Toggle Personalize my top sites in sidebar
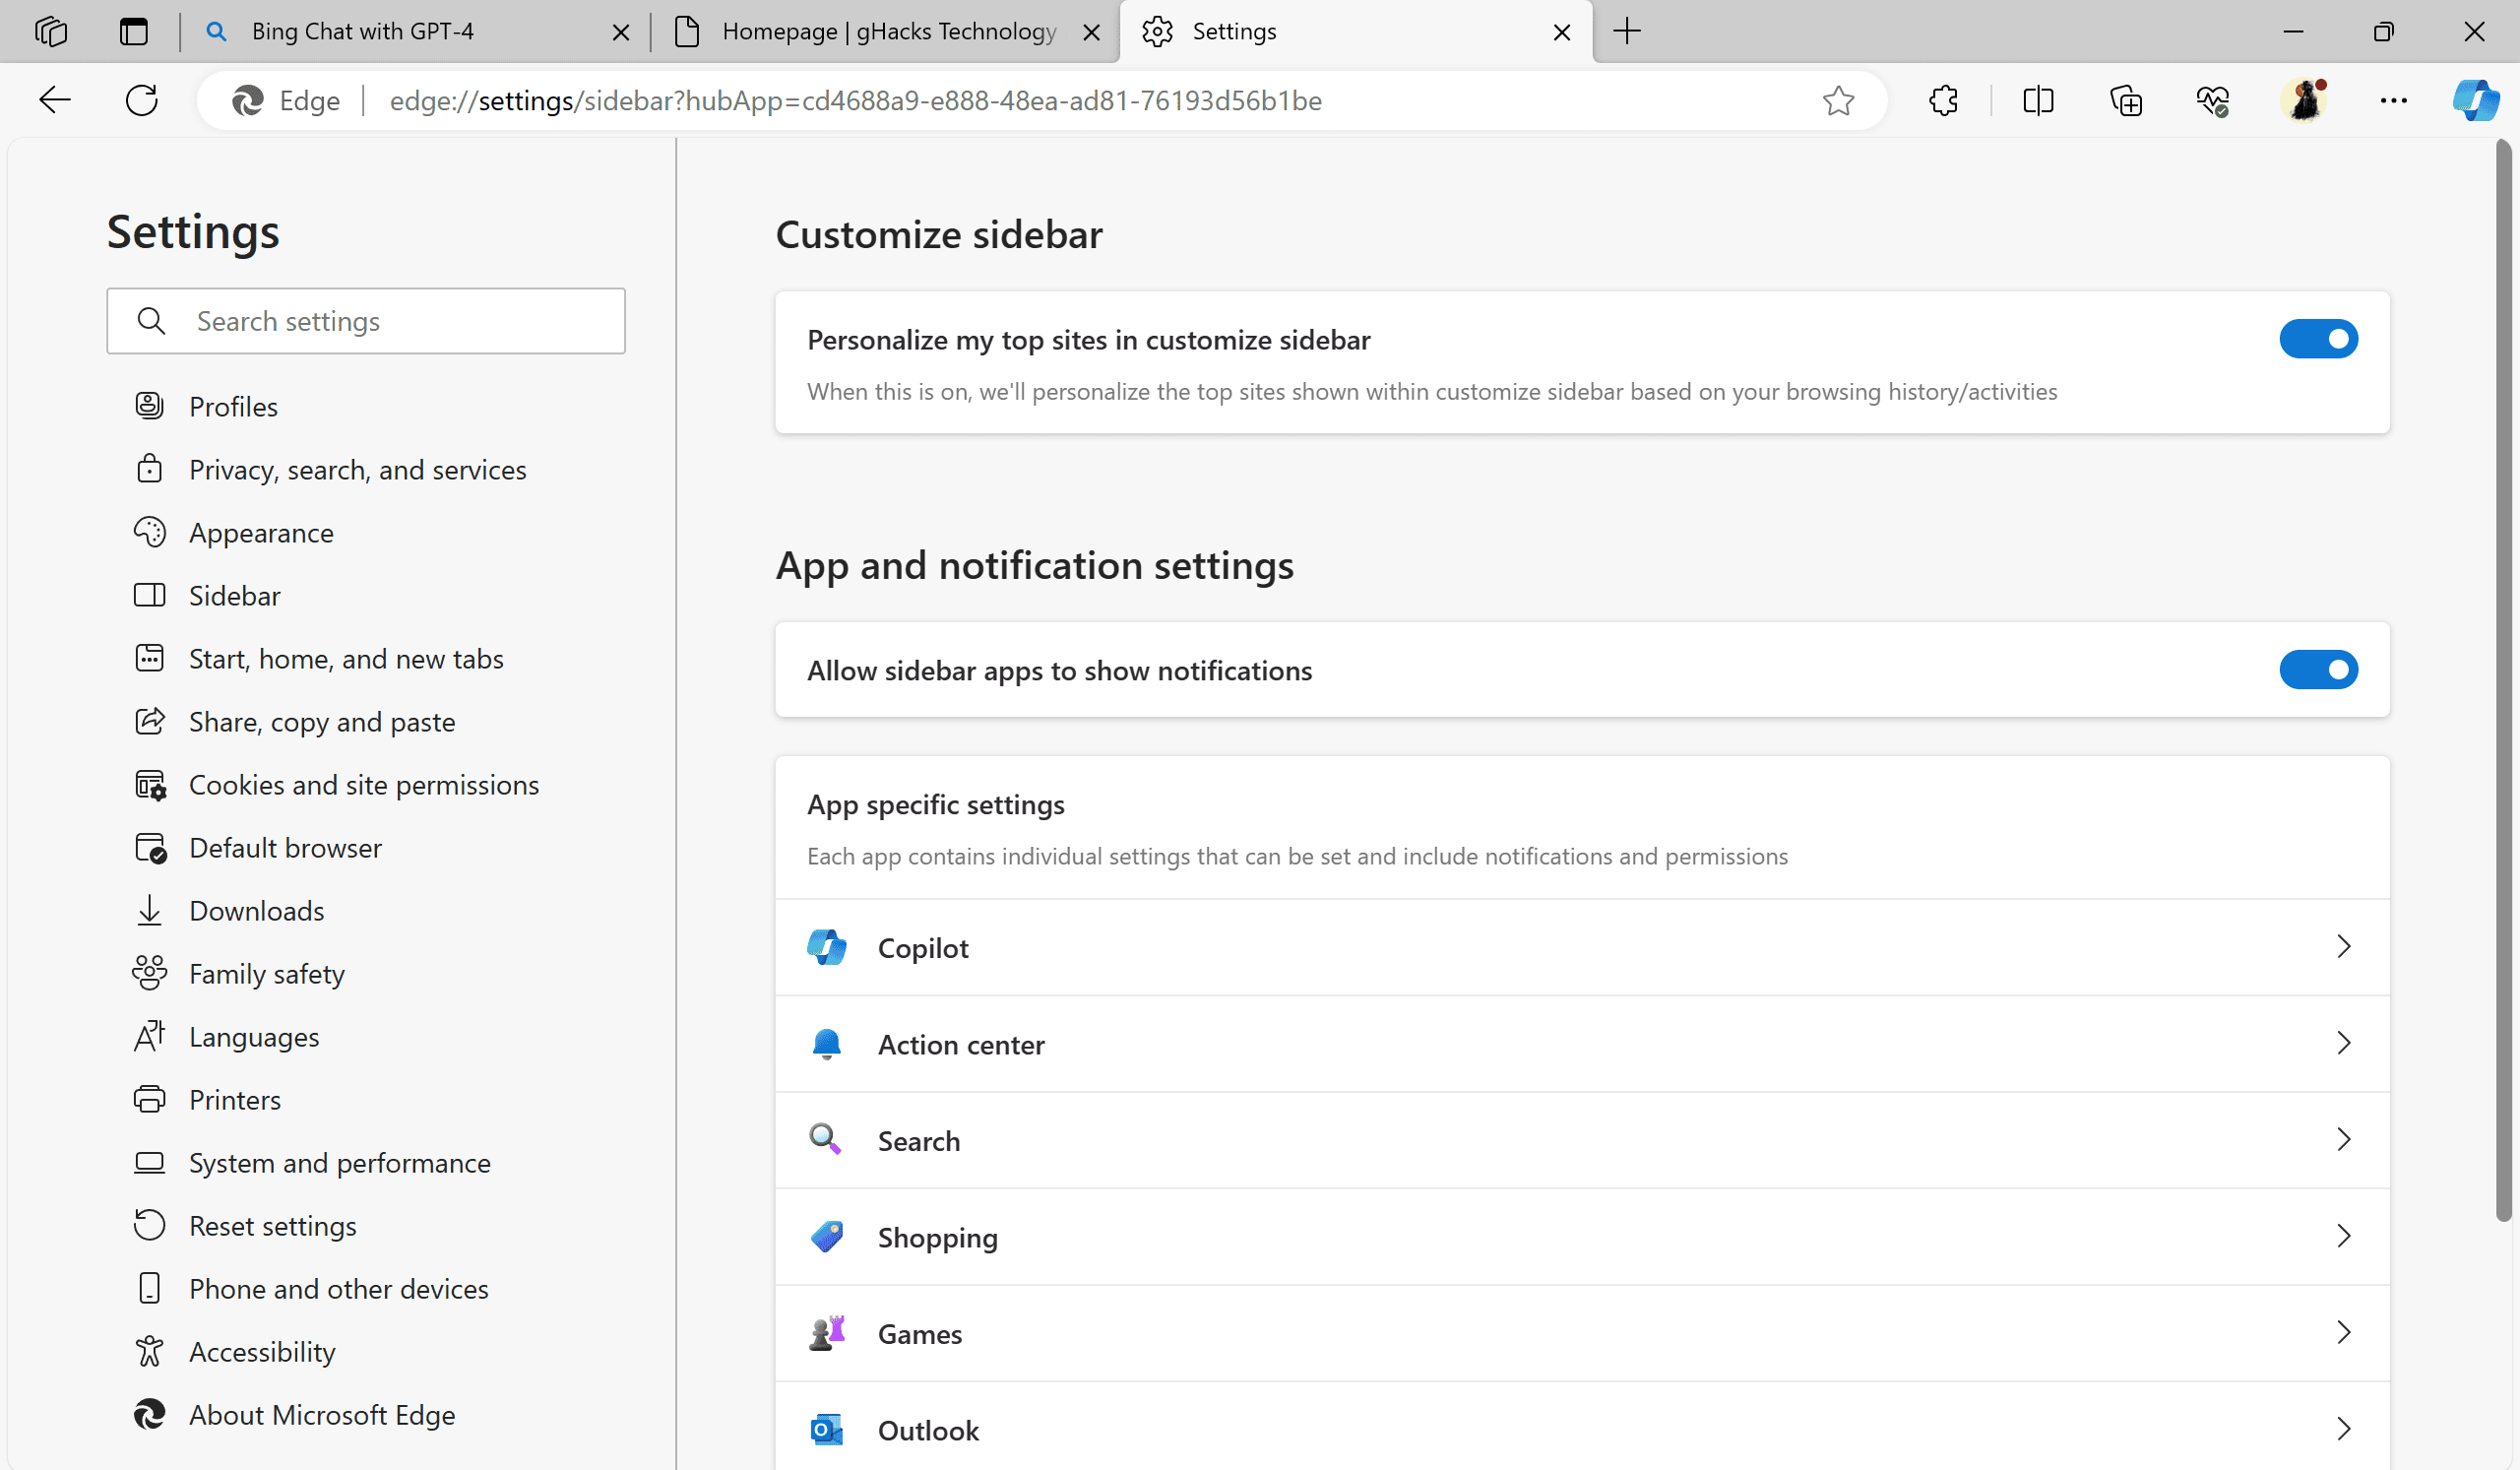Screen dimensions: 2520x1470 click(2319, 340)
